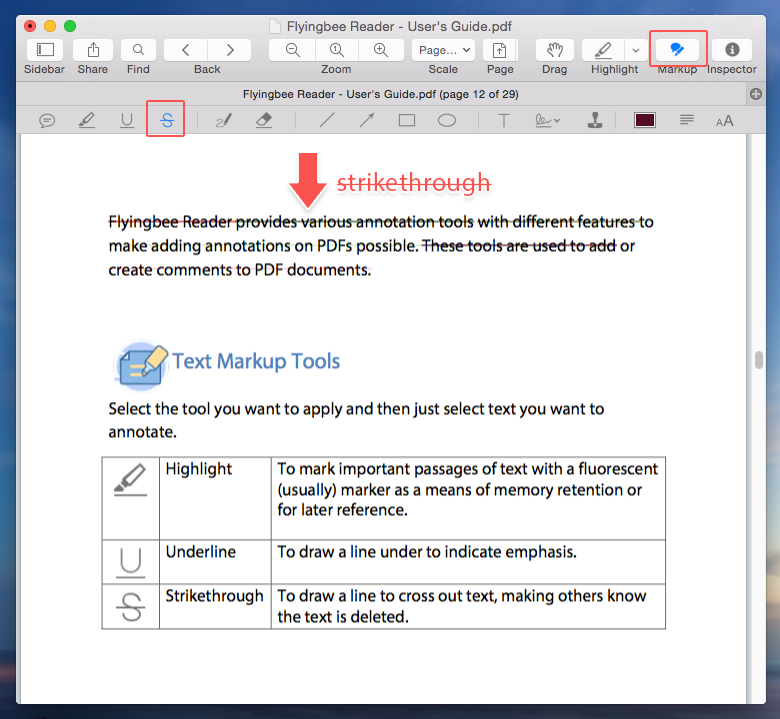Zoom in with the plus magnifier
Image resolution: width=780 pixels, height=719 pixels.
click(381, 50)
